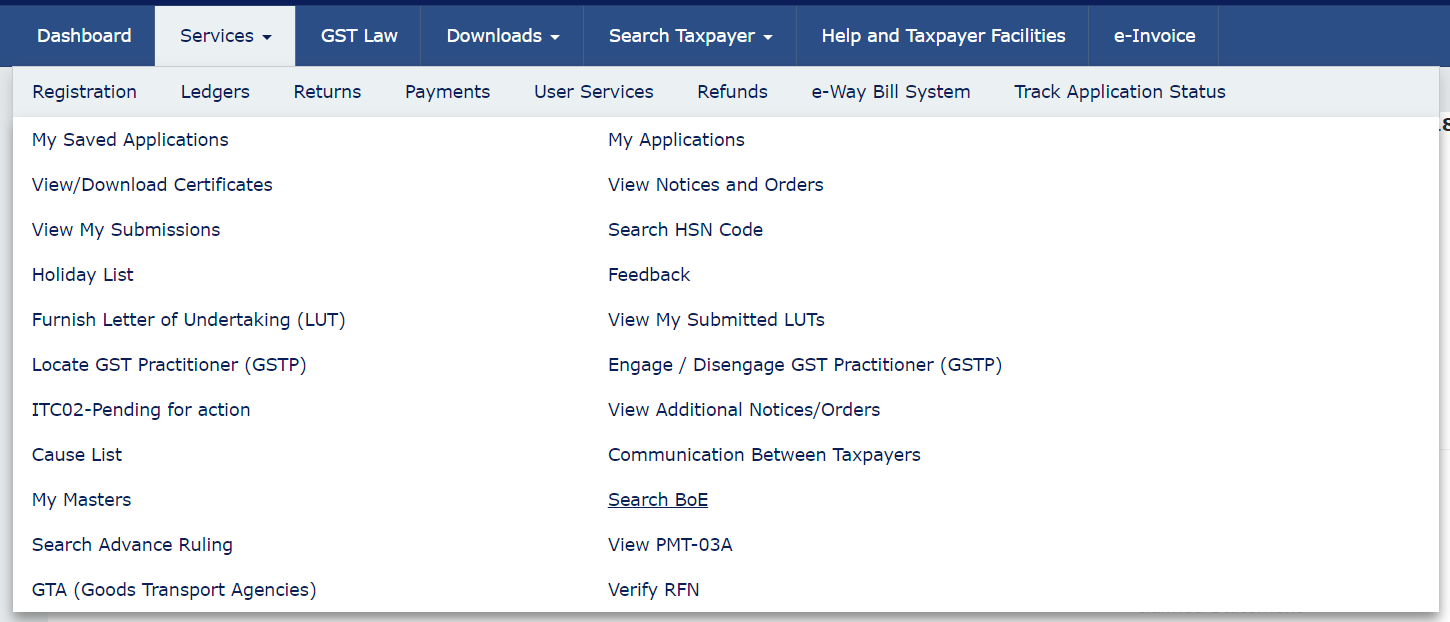Select the User Services submenu tab
This screenshot has height=622, width=1450.
click(594, 92)
